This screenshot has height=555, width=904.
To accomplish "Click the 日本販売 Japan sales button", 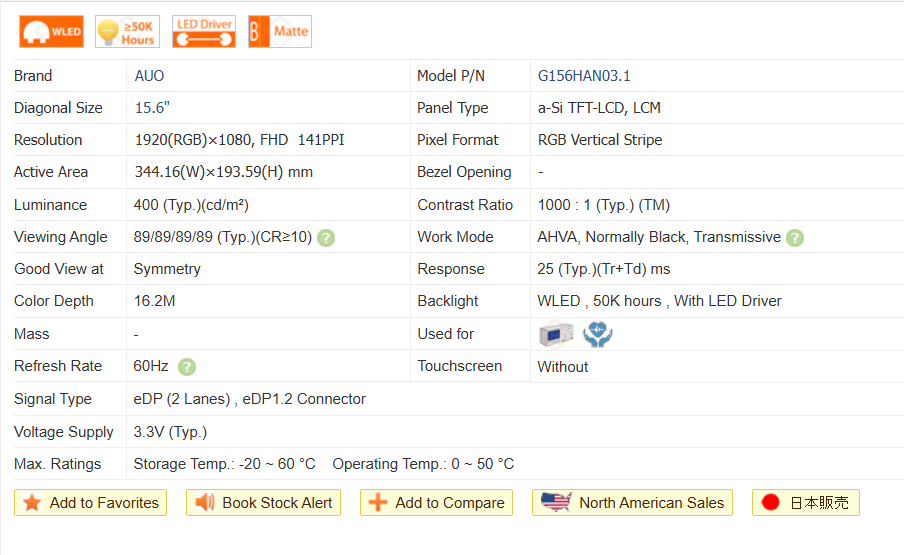I will [805, 503].
